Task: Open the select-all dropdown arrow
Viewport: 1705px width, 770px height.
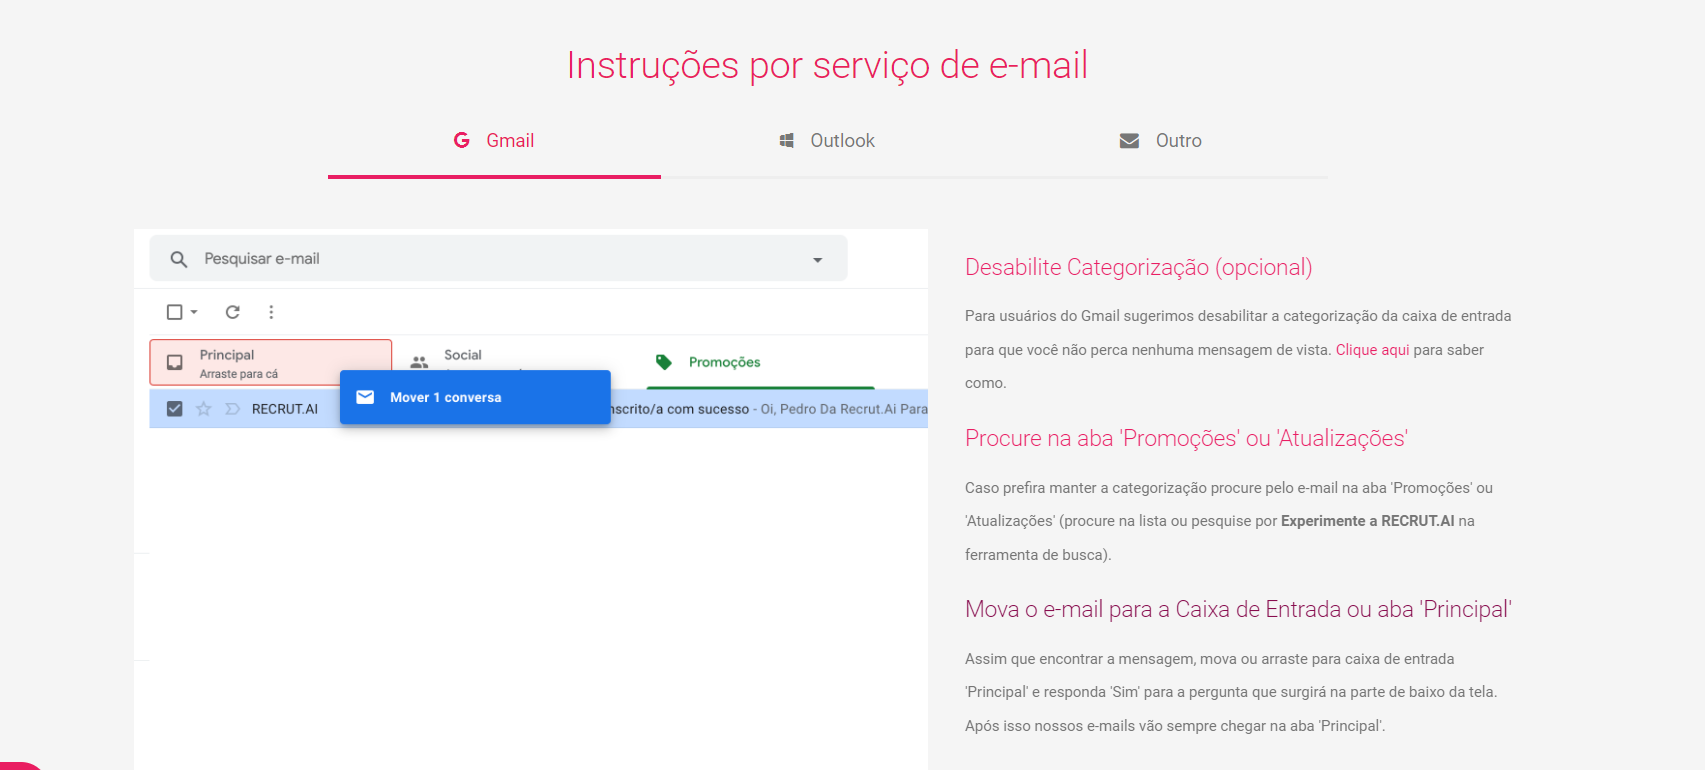Action: click(194, 312)
